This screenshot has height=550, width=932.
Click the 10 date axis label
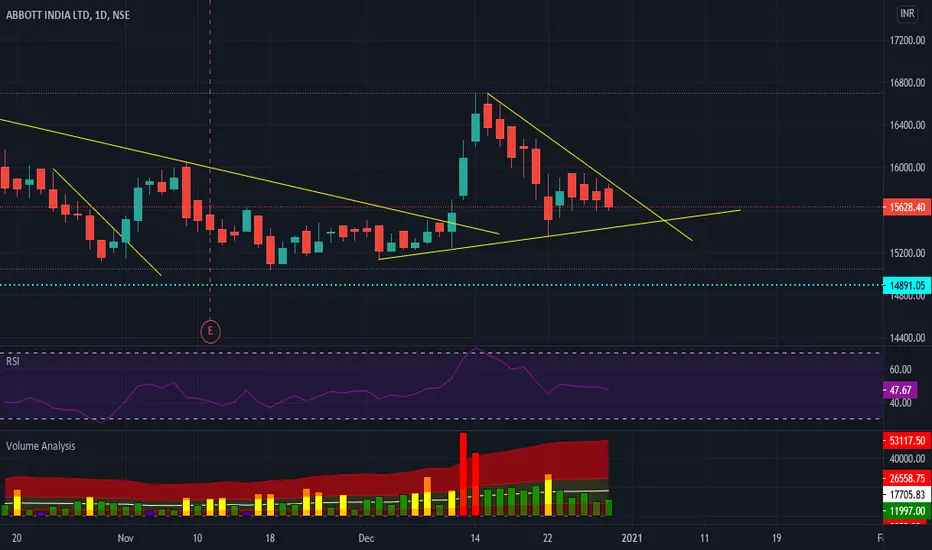click(x=197, y=538)
